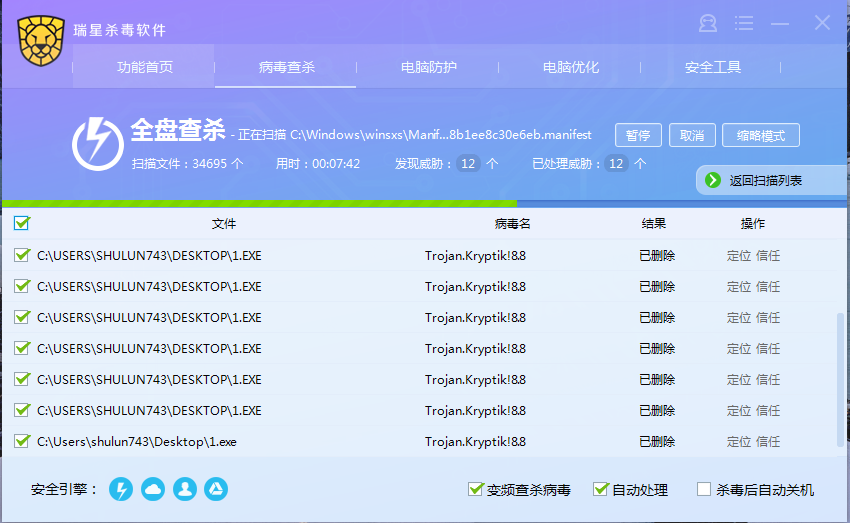850x523 pixels.
Task: Click the person-shaped security engine icon
Action: pyautogui.click(x=185, y=489)
